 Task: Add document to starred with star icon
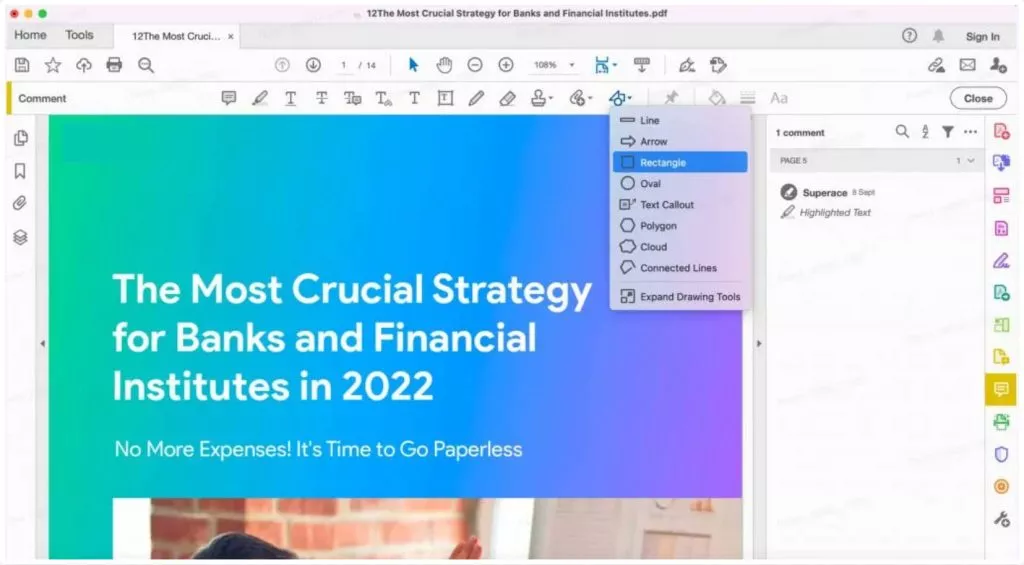pos(53,65)
